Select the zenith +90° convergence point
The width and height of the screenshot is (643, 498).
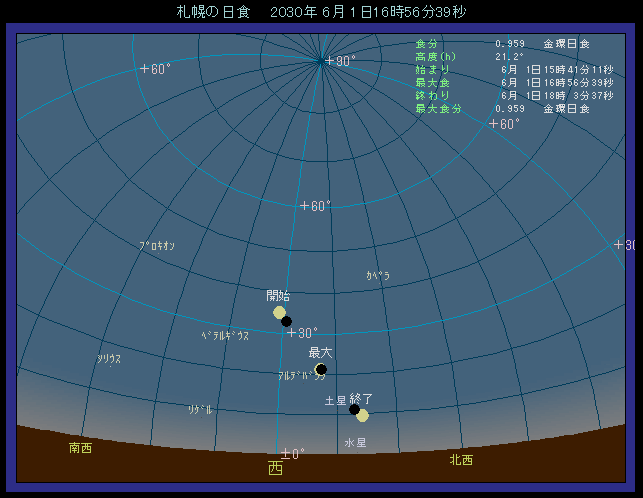(321, 60)
